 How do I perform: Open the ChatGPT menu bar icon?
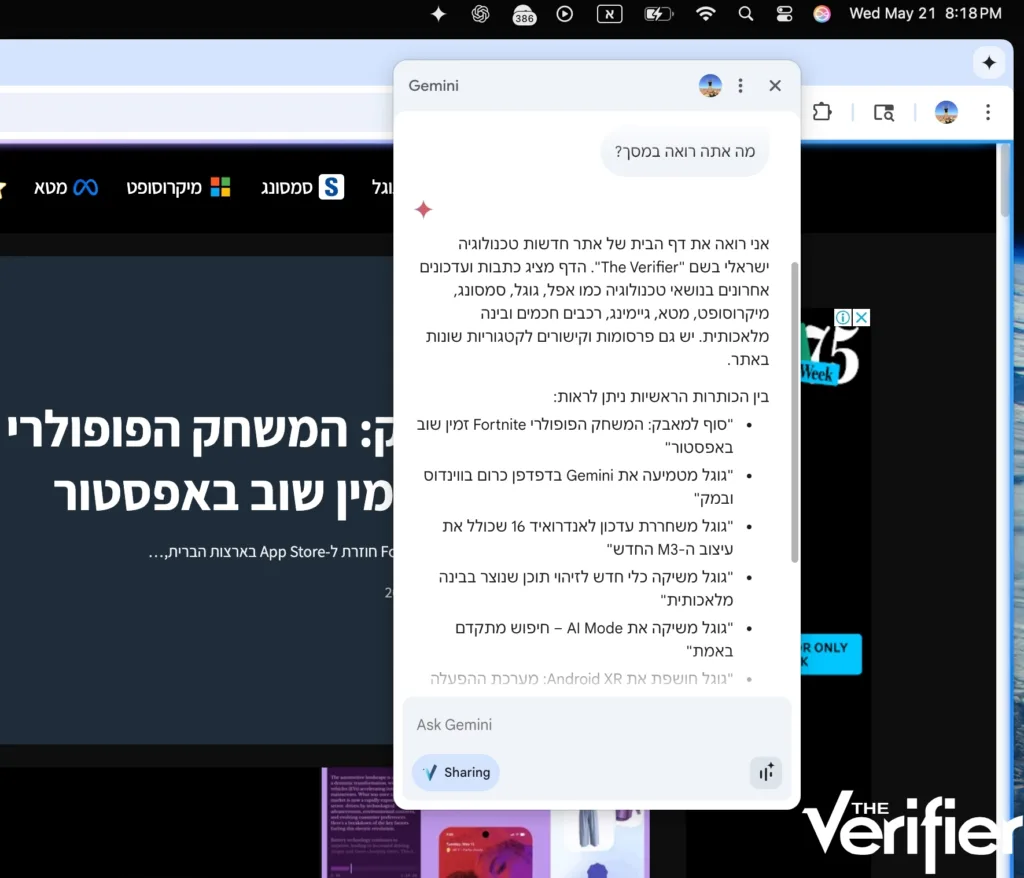tap(480, 14)
